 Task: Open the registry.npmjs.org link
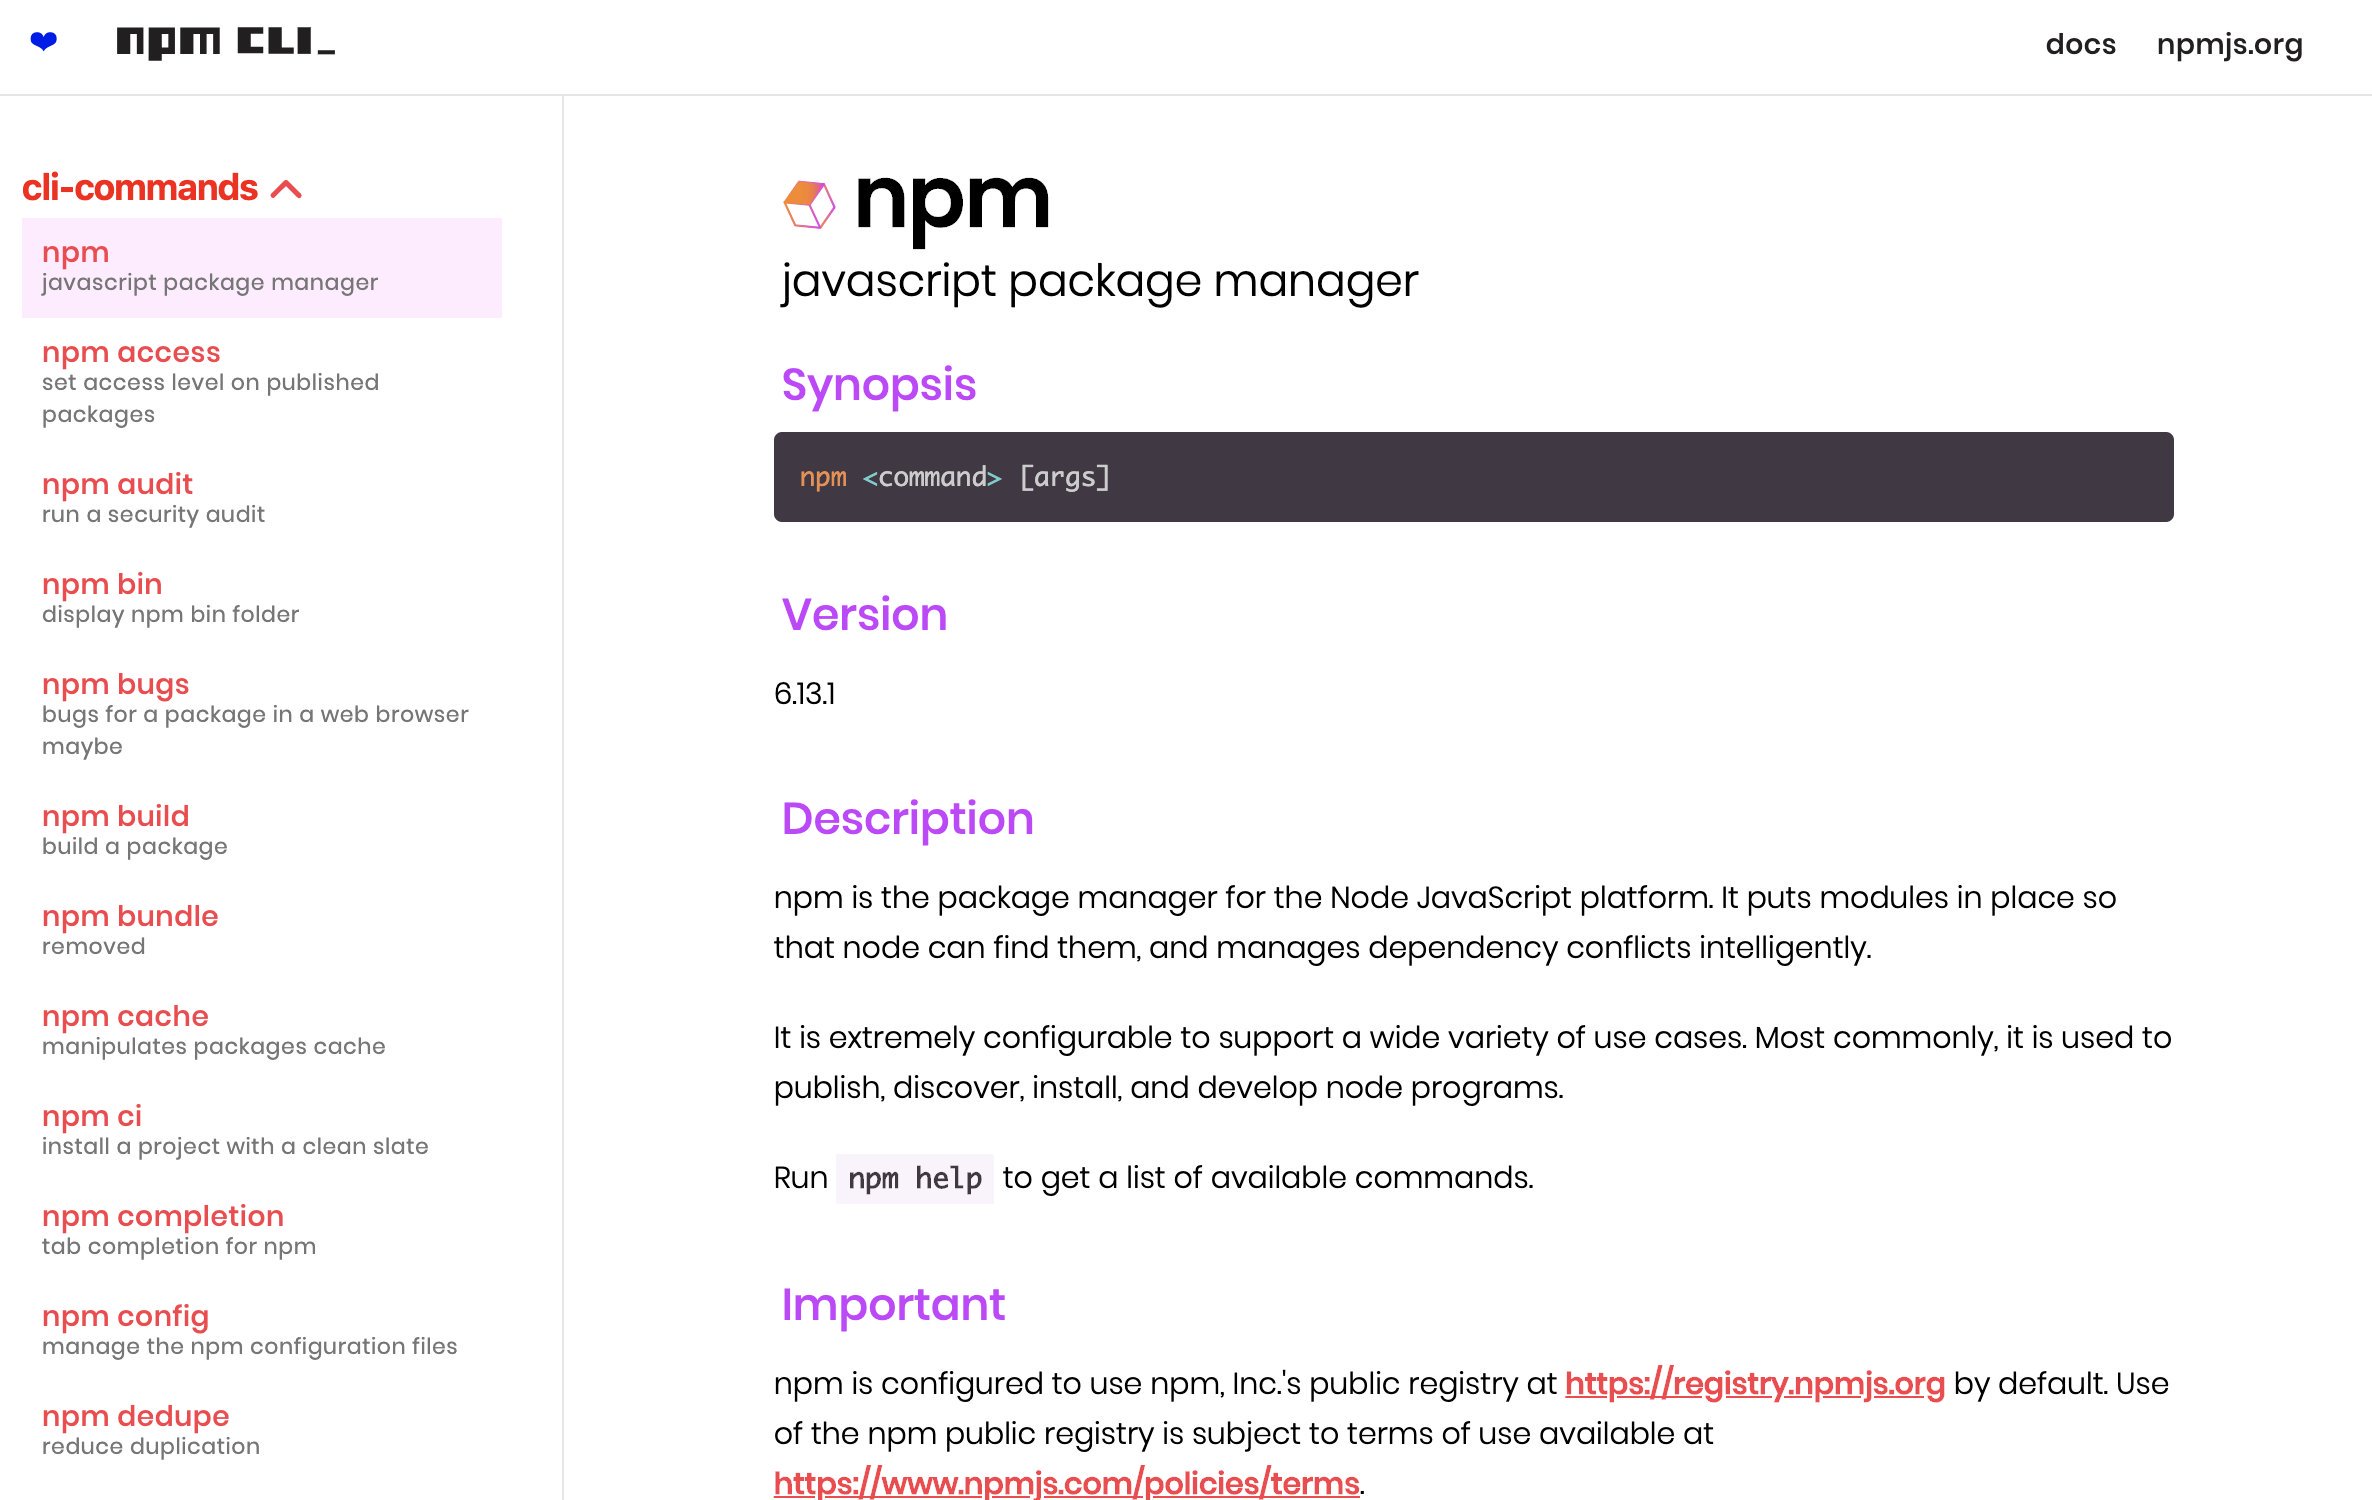coord(1754,1383)
